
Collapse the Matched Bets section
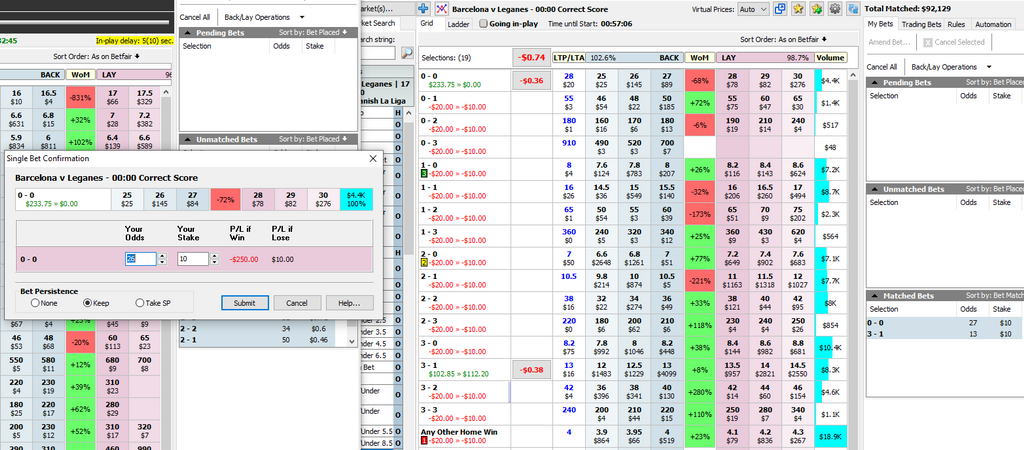pos(872,296)
